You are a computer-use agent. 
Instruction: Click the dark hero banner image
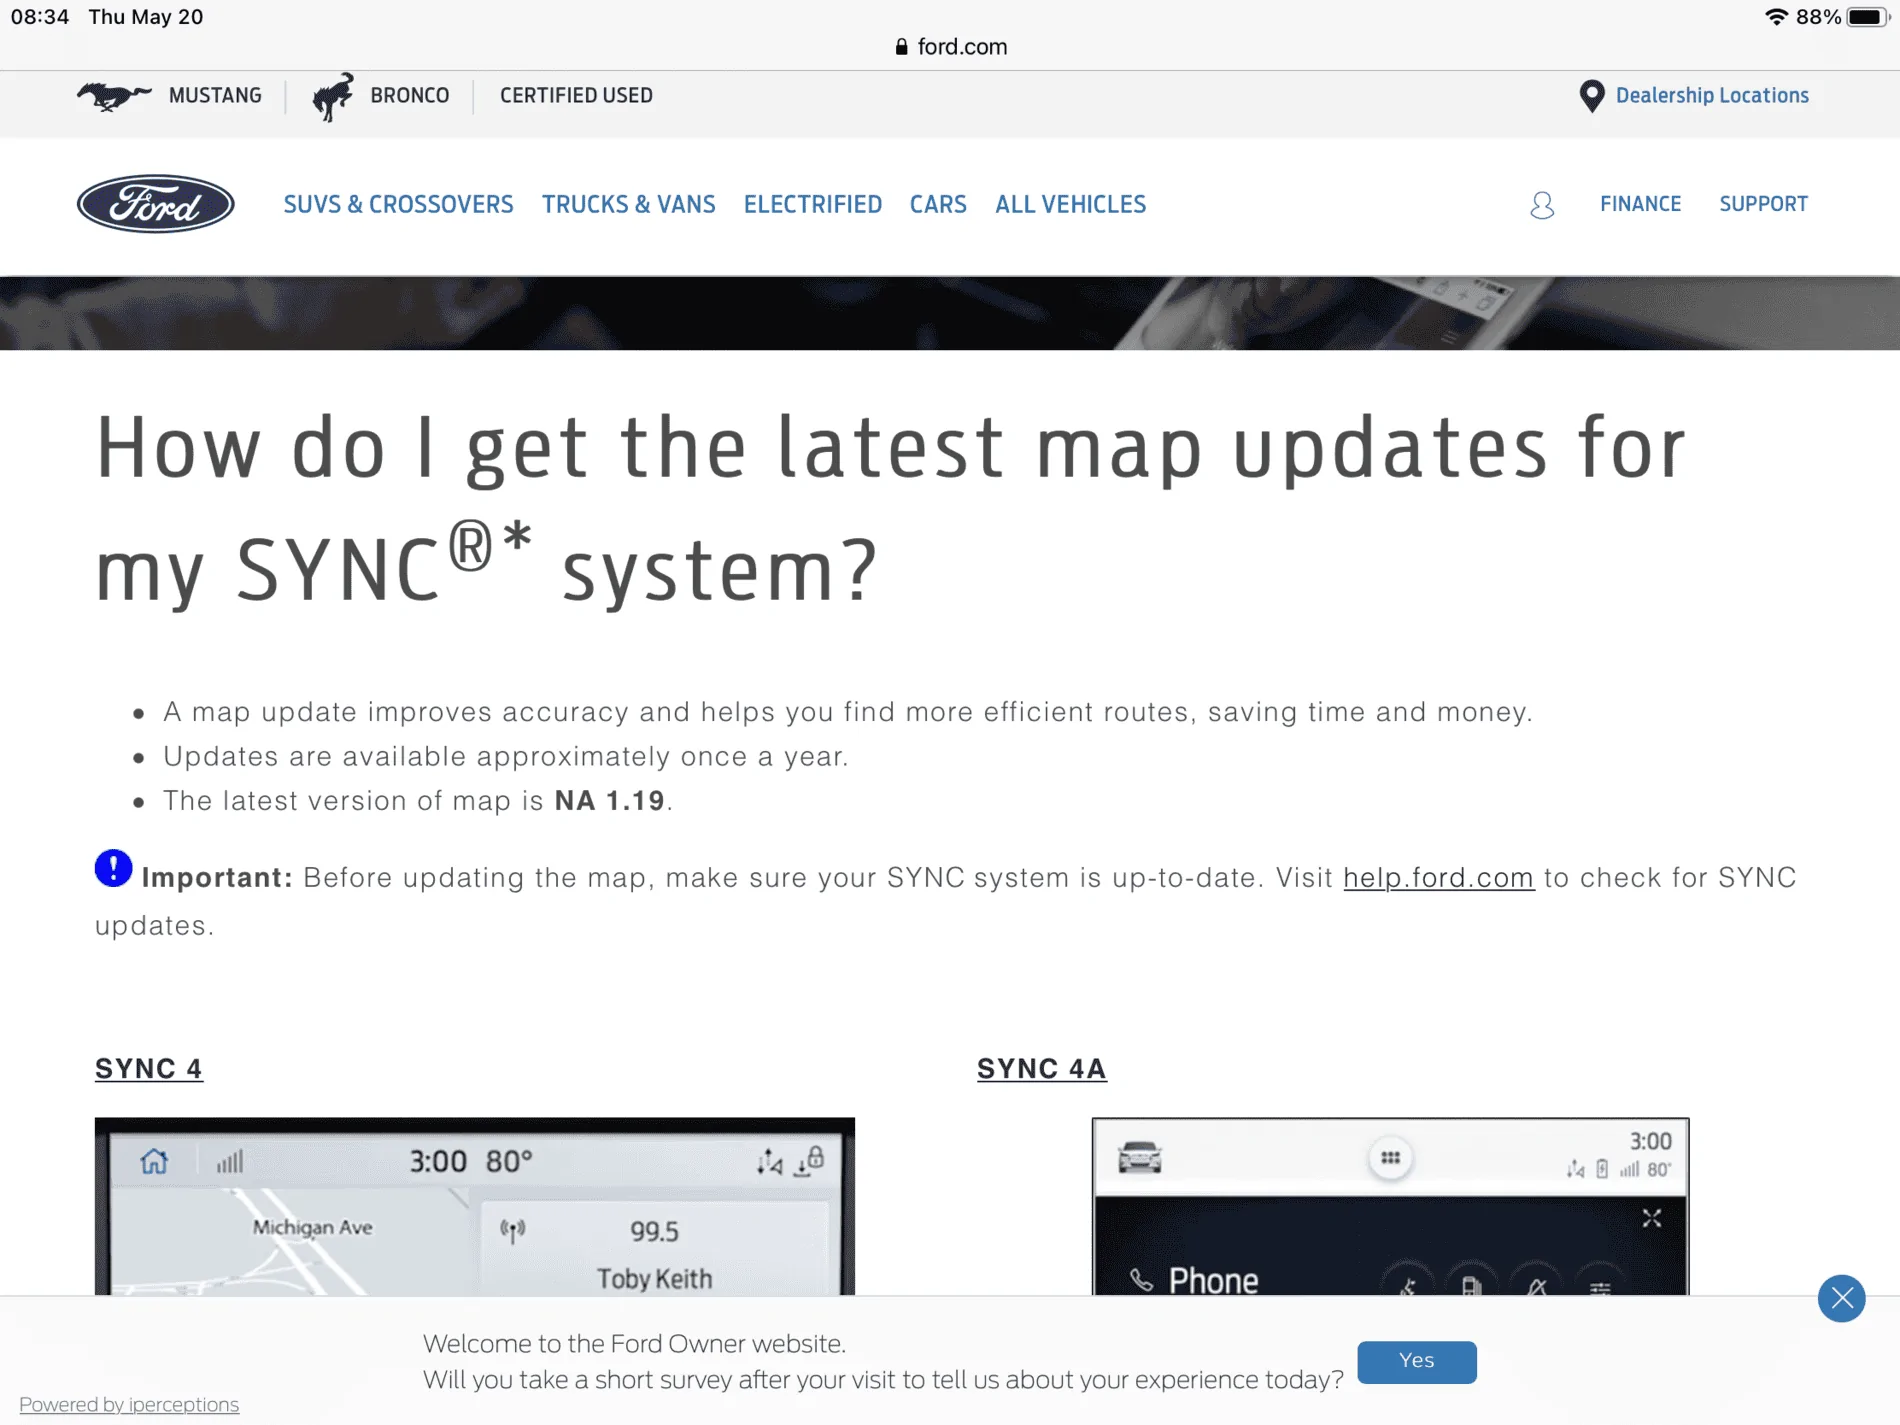click(950, 314)
